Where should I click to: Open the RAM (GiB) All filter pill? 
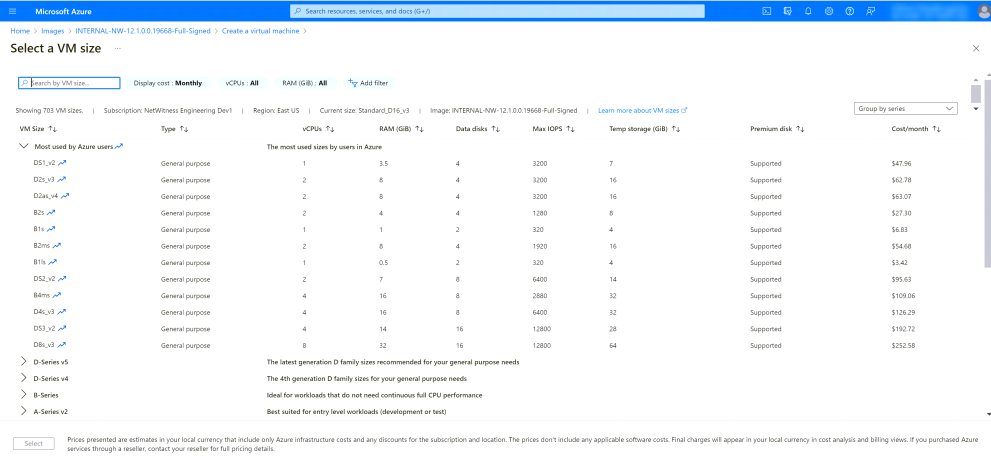tap(305, 83)
